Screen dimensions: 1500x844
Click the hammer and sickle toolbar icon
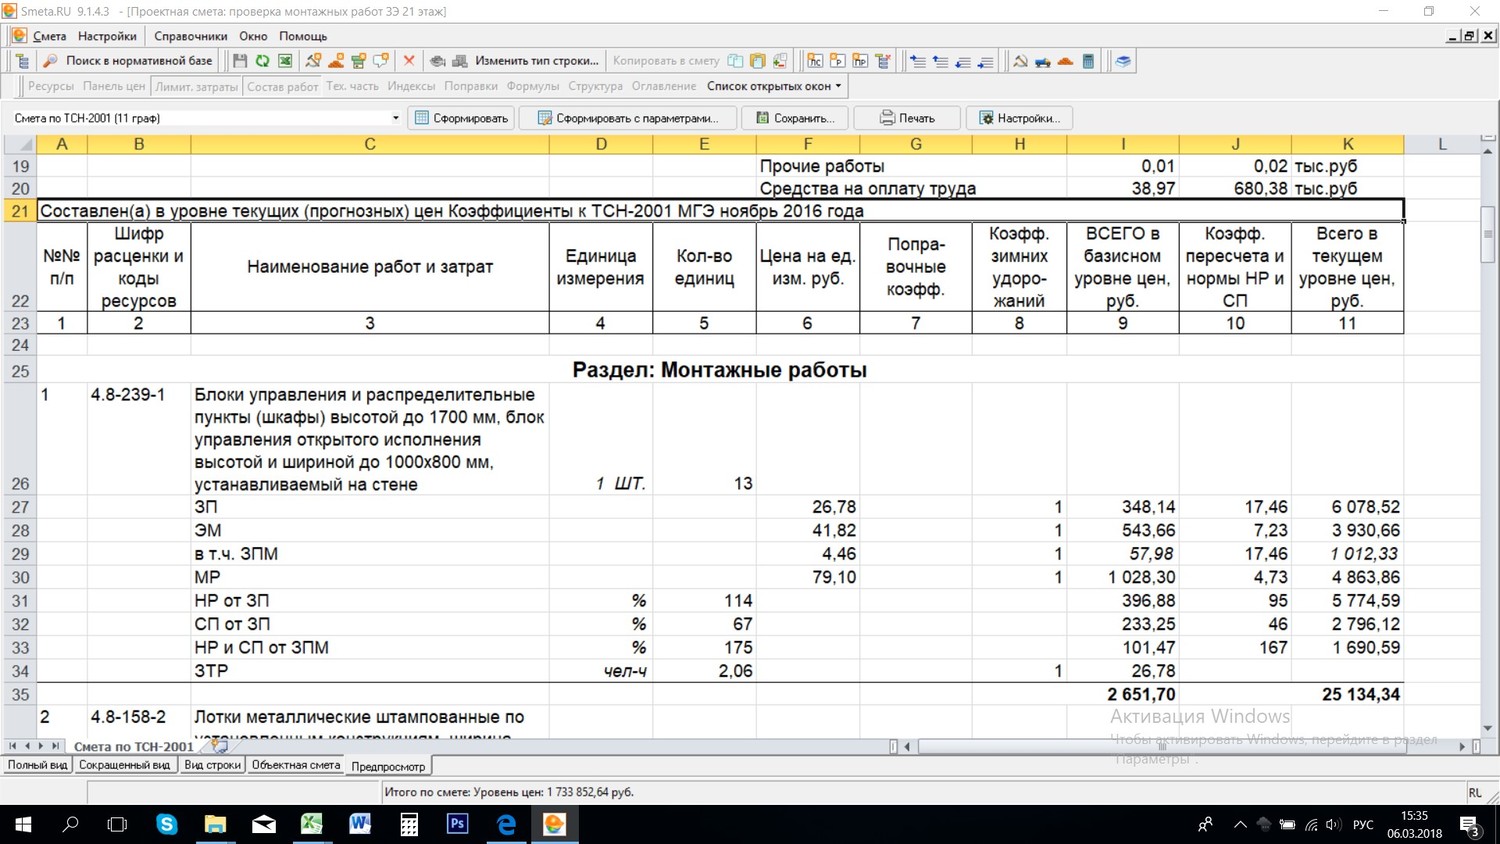pos(1020,61)
